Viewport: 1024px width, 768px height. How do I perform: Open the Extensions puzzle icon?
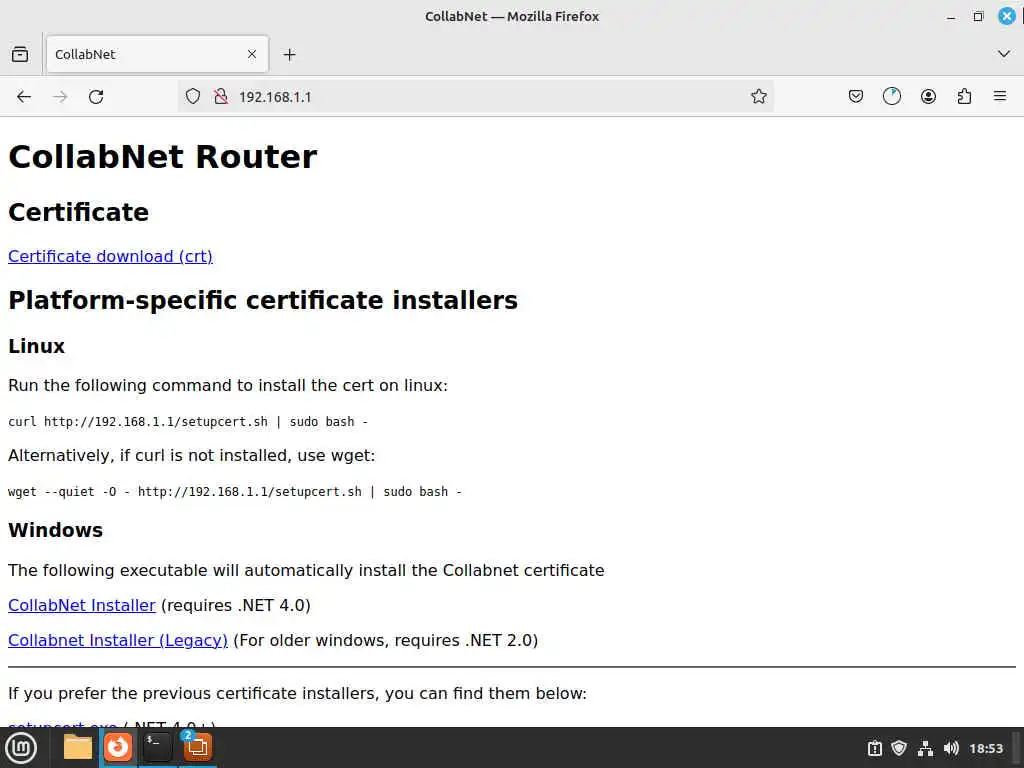click(x=964, y=97)
